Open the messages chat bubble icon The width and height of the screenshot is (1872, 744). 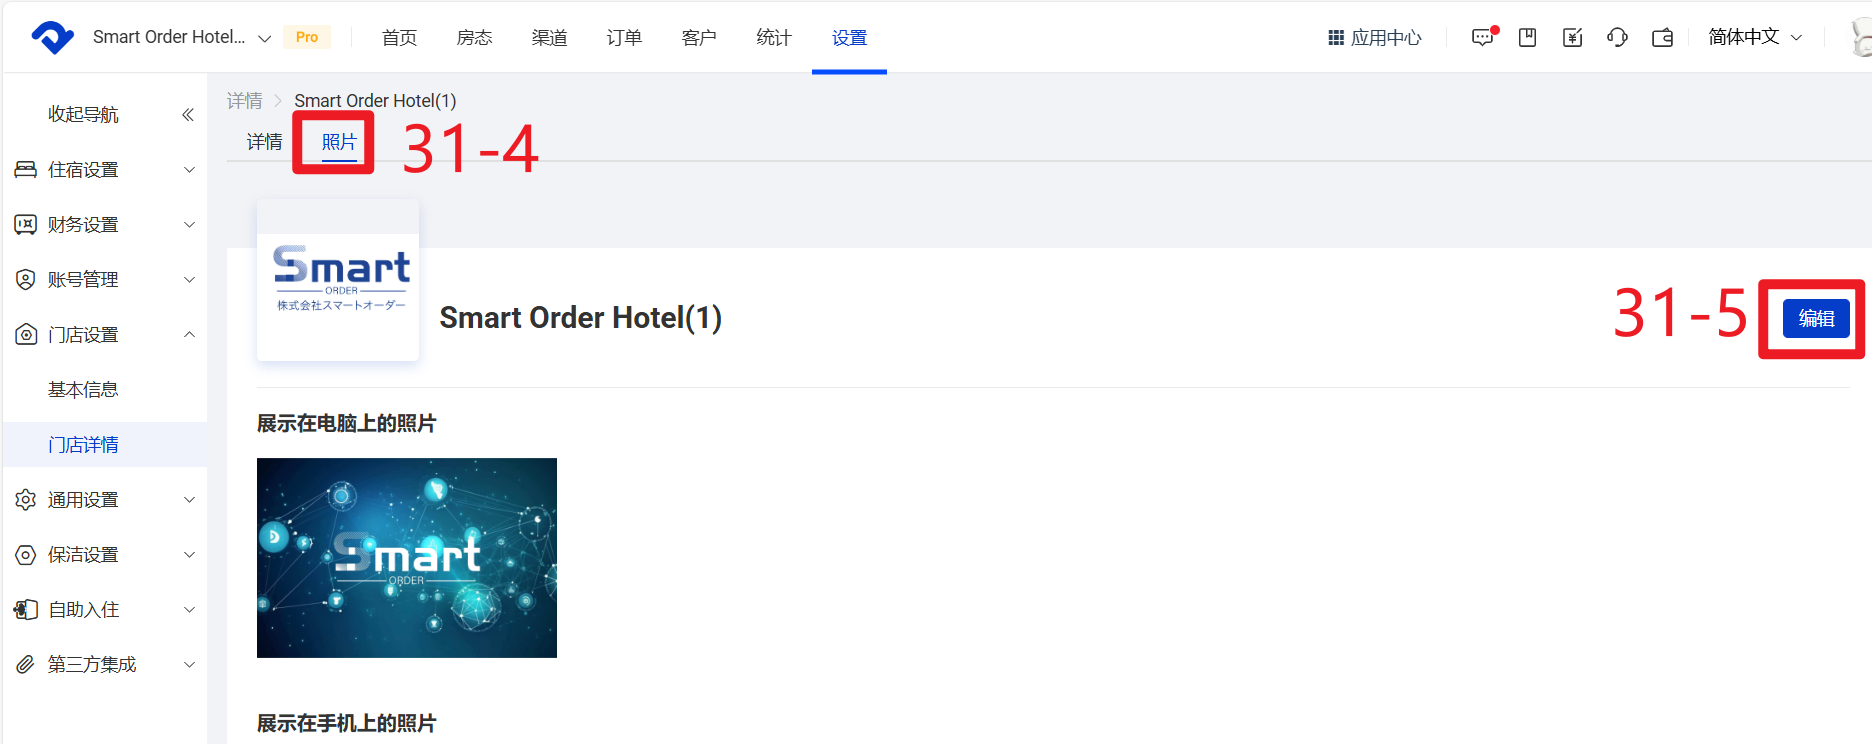[x=1482, y=38]
